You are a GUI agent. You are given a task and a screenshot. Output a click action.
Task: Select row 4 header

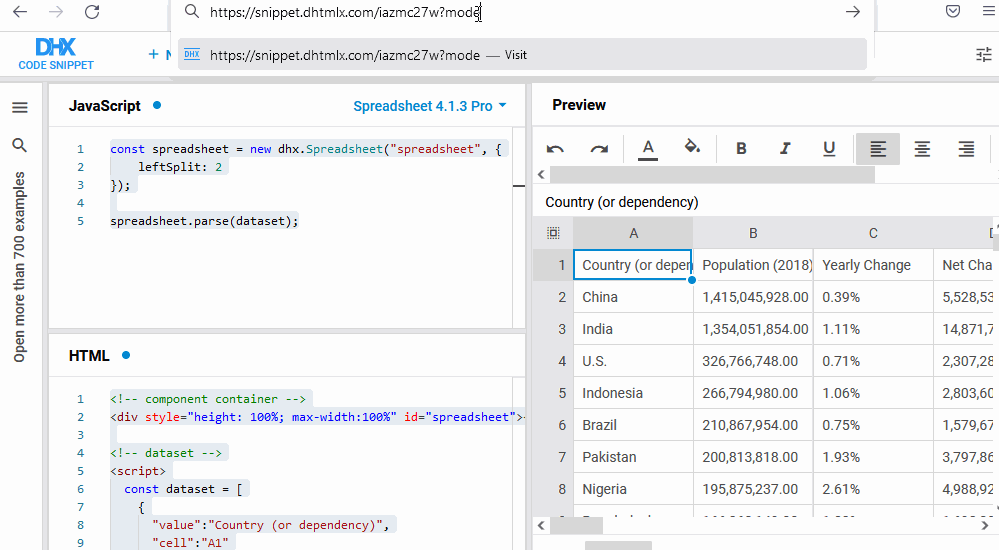point(553,361)
